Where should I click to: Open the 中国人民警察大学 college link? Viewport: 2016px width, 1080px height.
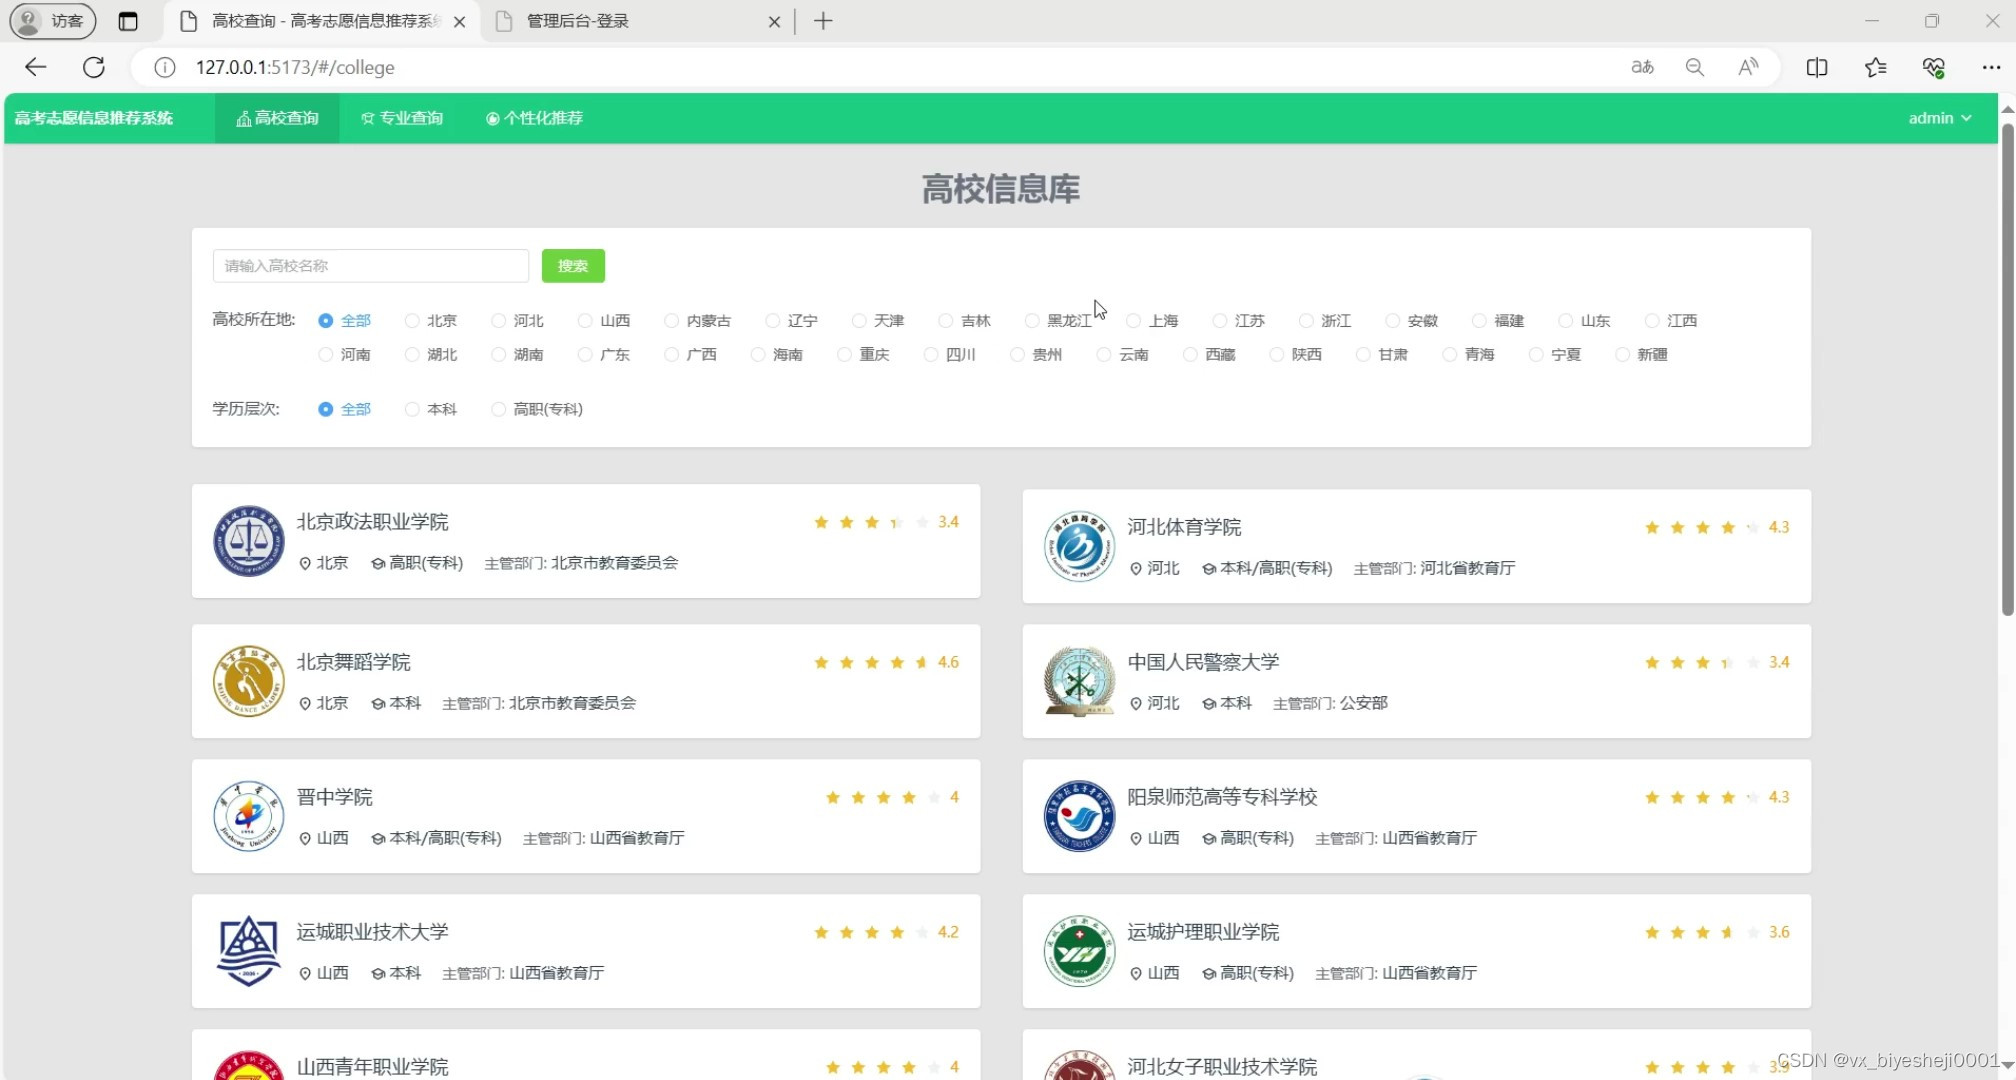pos(1203,662)
